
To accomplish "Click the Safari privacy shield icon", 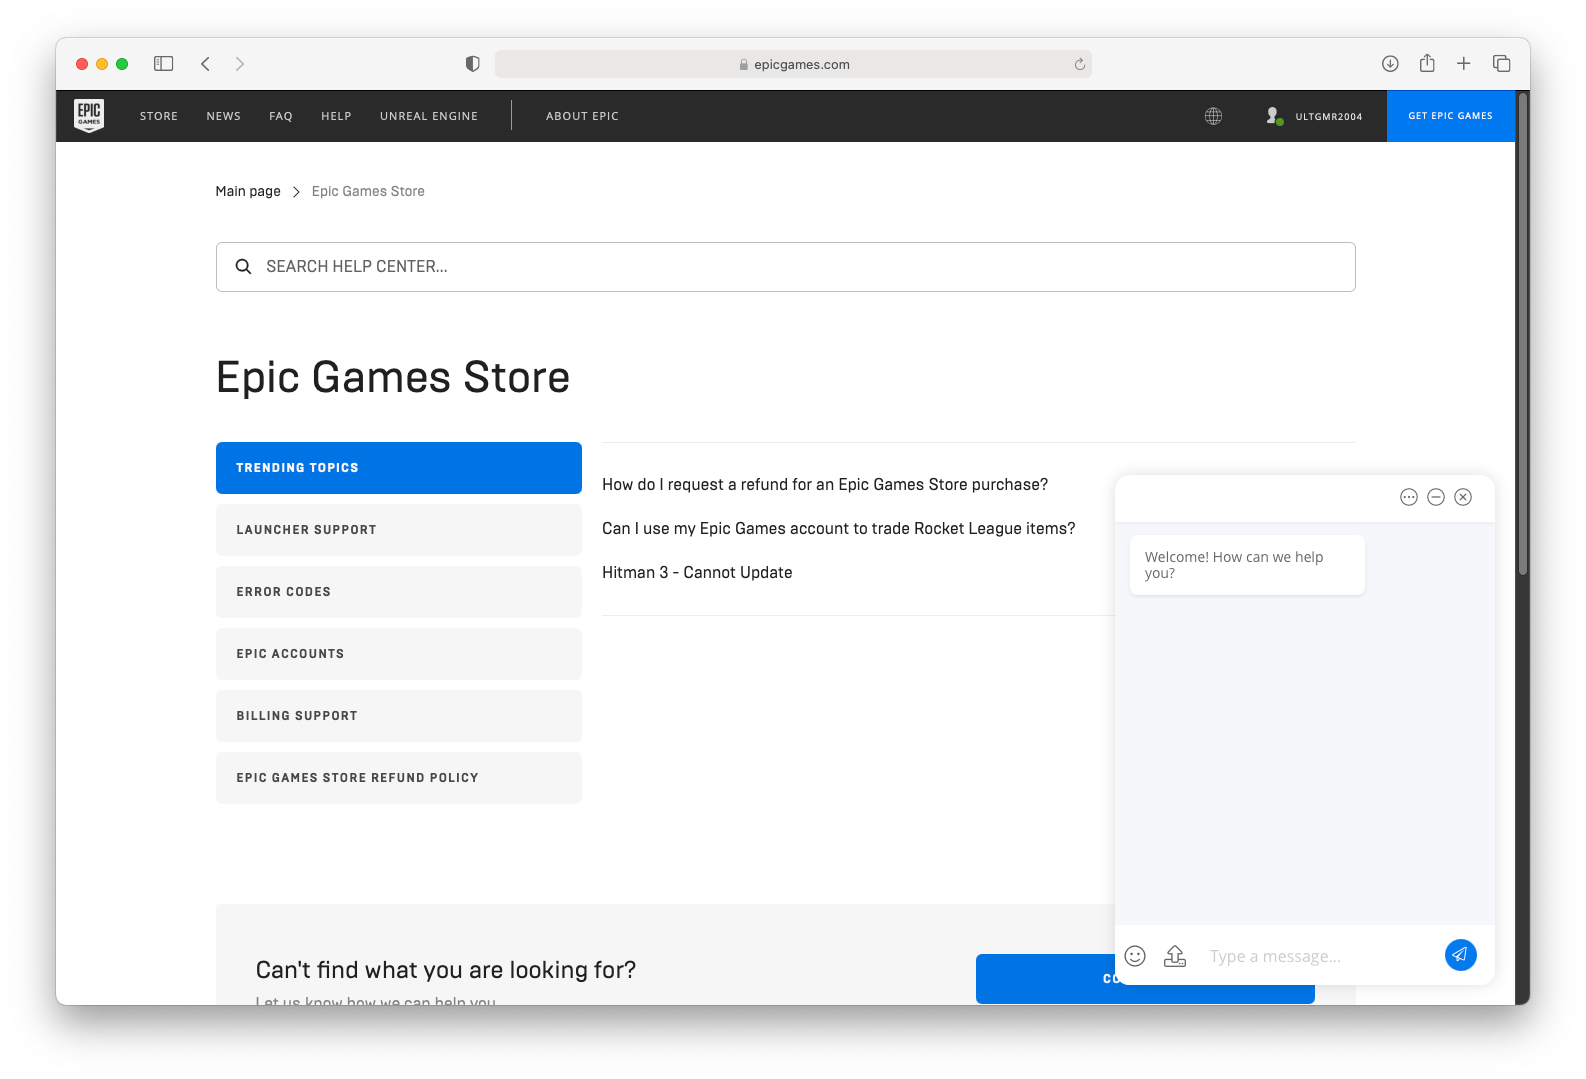I will pos(473,64).
